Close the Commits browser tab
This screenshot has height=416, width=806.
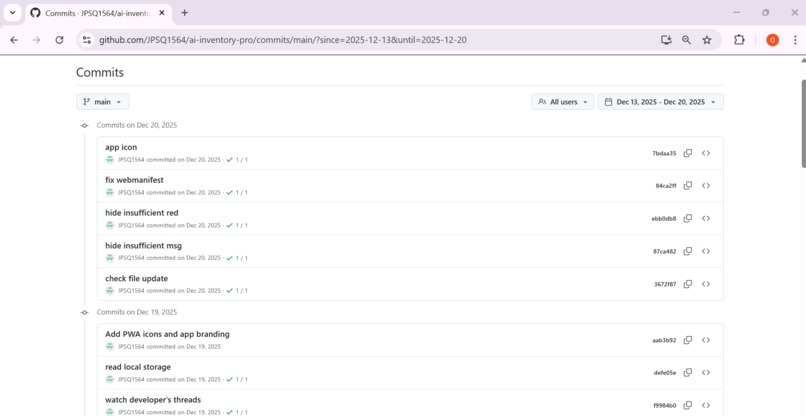[162, 13]
